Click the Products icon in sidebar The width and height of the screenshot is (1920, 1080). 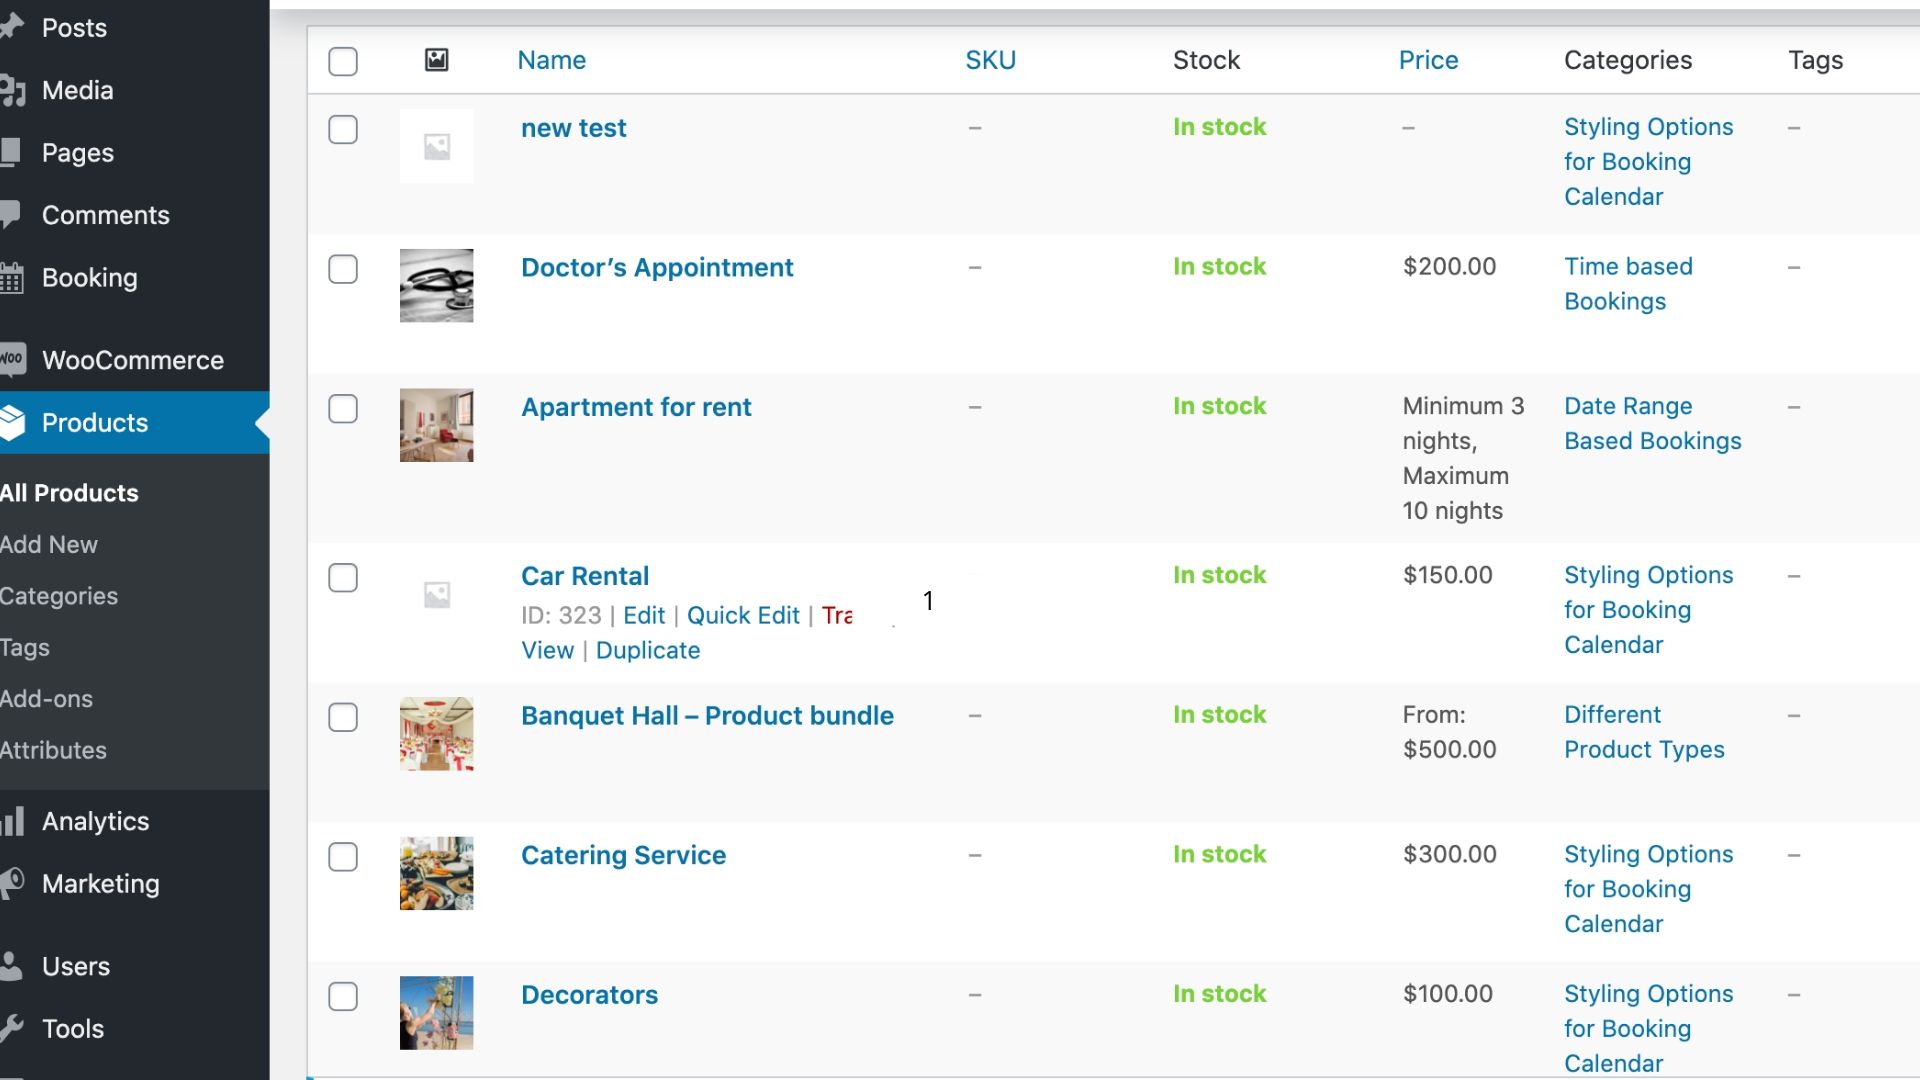coord(16,422)
